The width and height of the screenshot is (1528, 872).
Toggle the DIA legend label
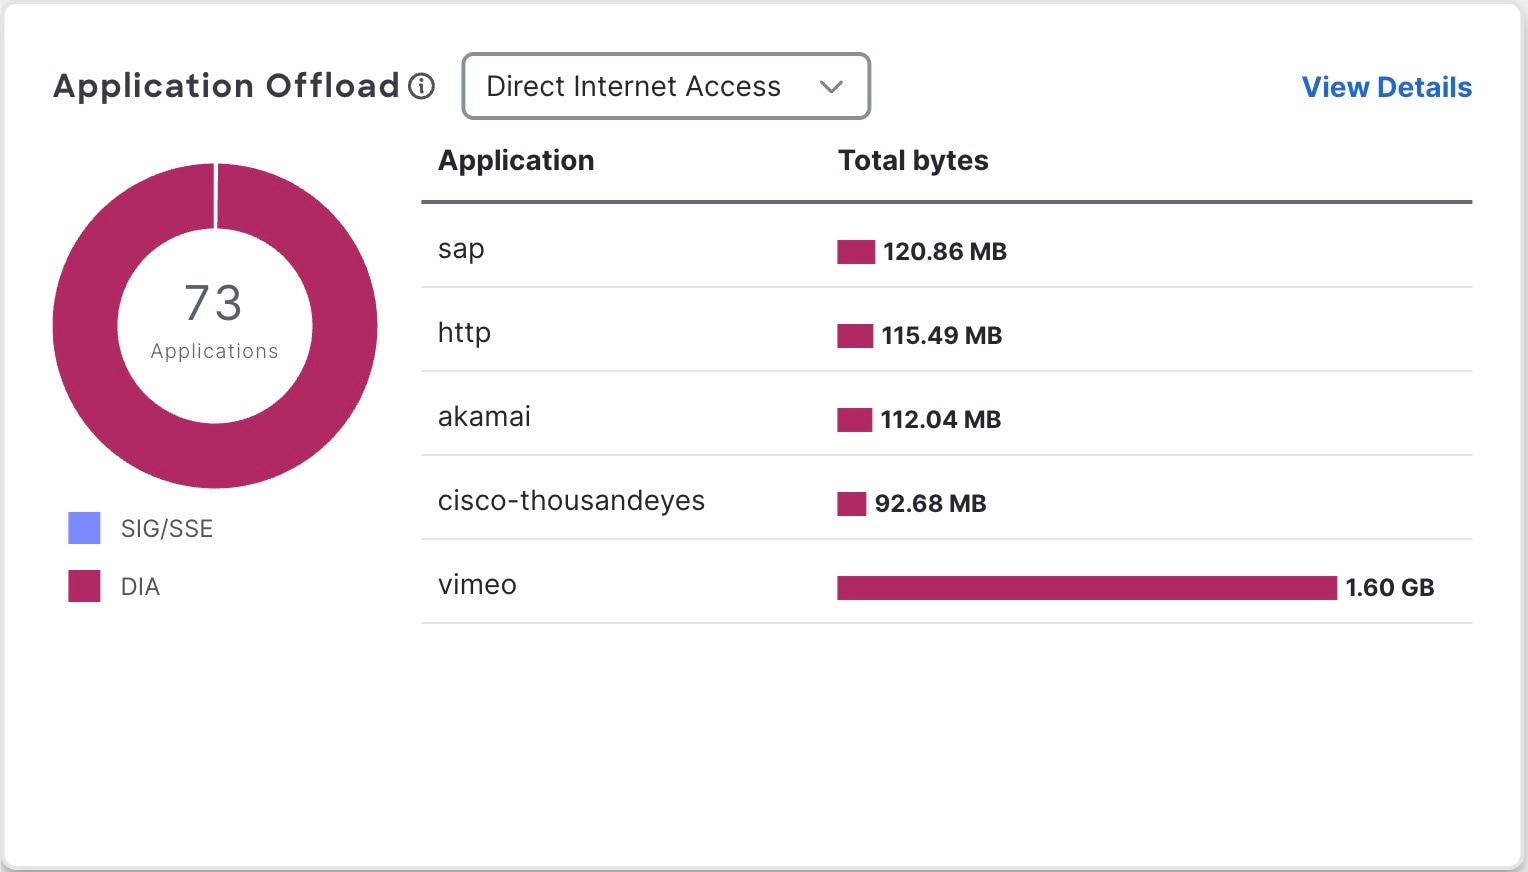coord(140,587)
